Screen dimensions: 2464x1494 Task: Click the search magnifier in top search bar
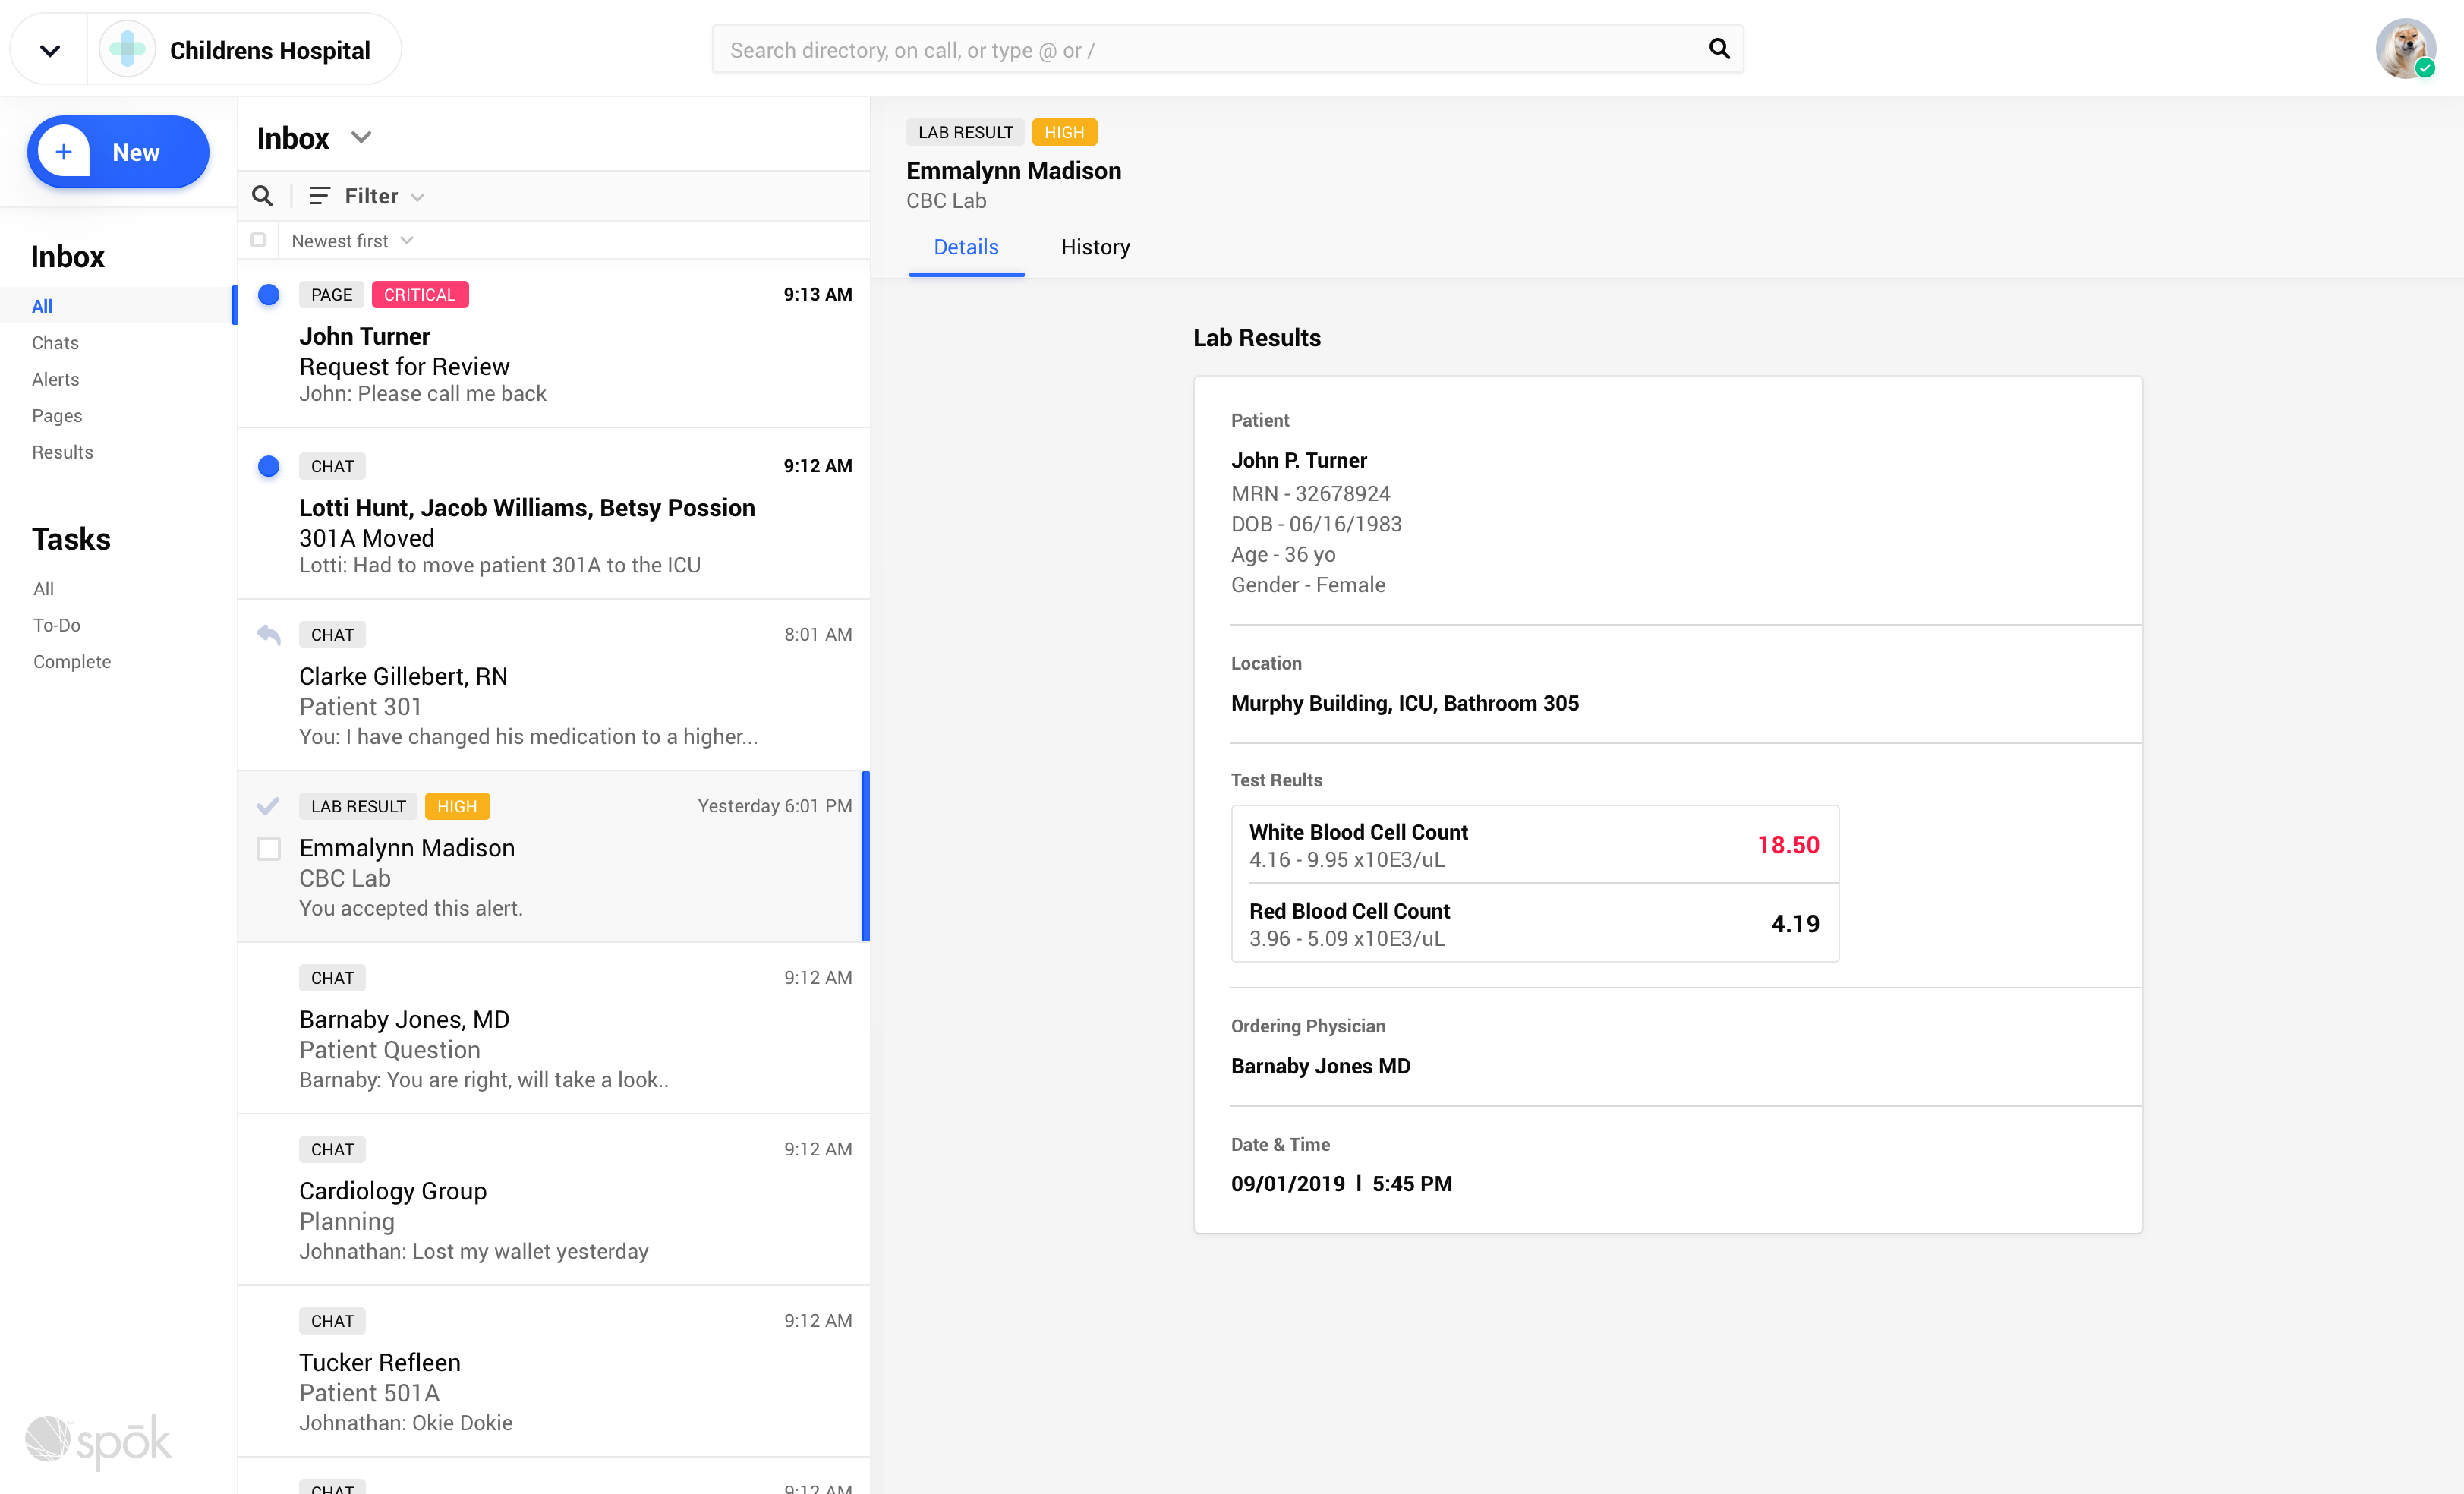pyautogui.click(x=1719, y=49)
